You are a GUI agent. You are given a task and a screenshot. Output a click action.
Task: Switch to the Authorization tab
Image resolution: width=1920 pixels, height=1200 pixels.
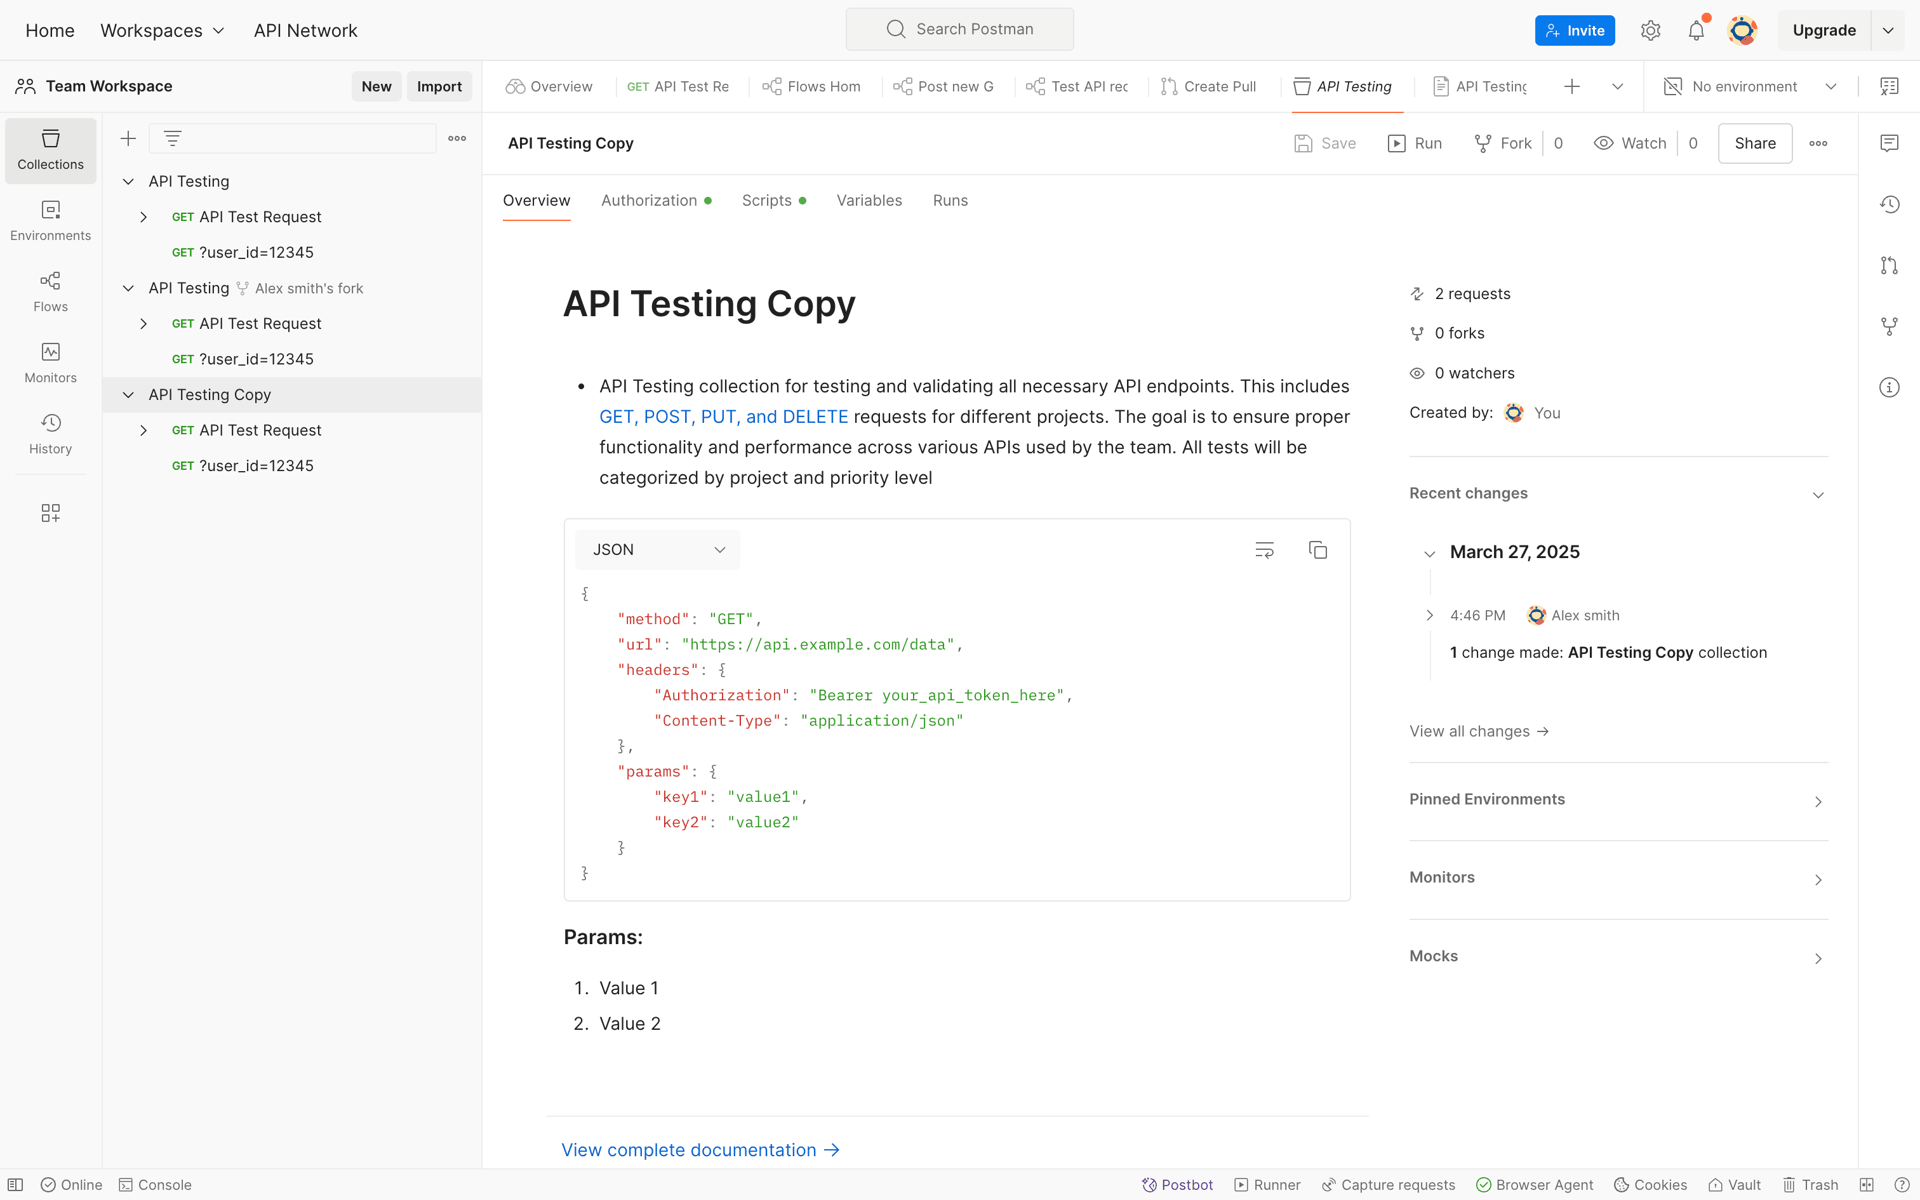point(656,201)
